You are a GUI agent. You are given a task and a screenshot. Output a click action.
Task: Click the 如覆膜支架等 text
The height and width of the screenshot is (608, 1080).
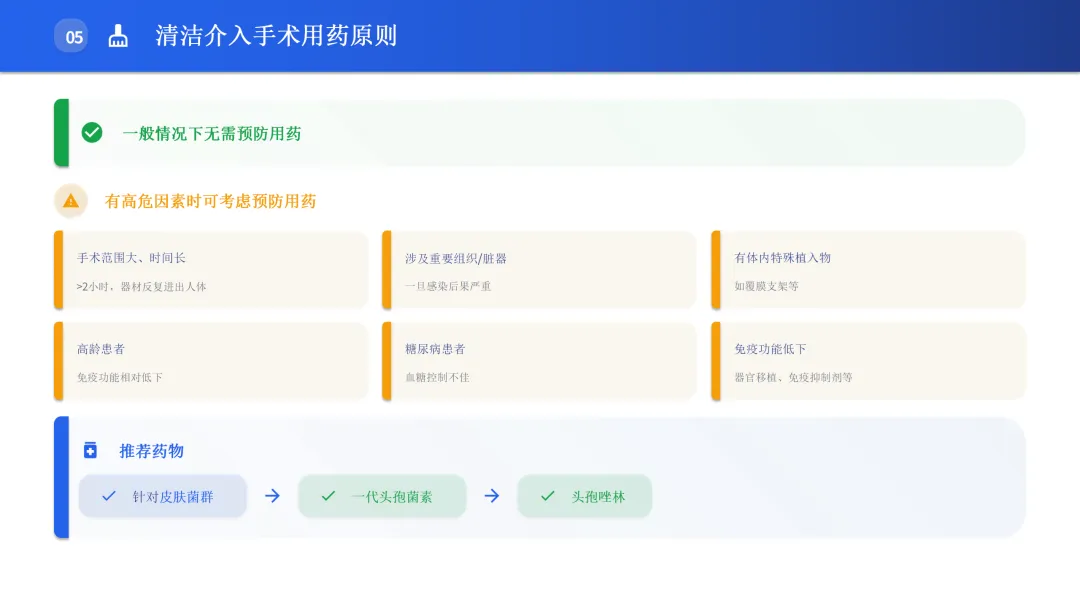coord(767,286)
